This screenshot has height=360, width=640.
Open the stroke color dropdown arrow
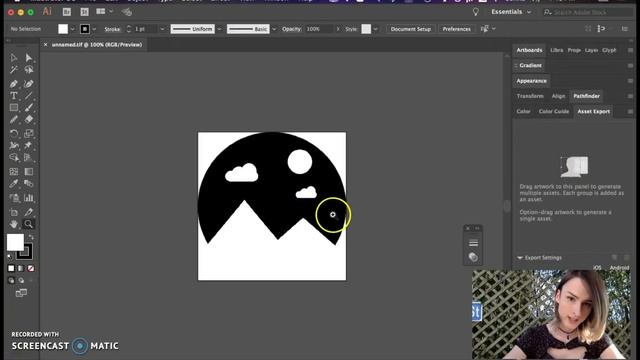[94, 29]
